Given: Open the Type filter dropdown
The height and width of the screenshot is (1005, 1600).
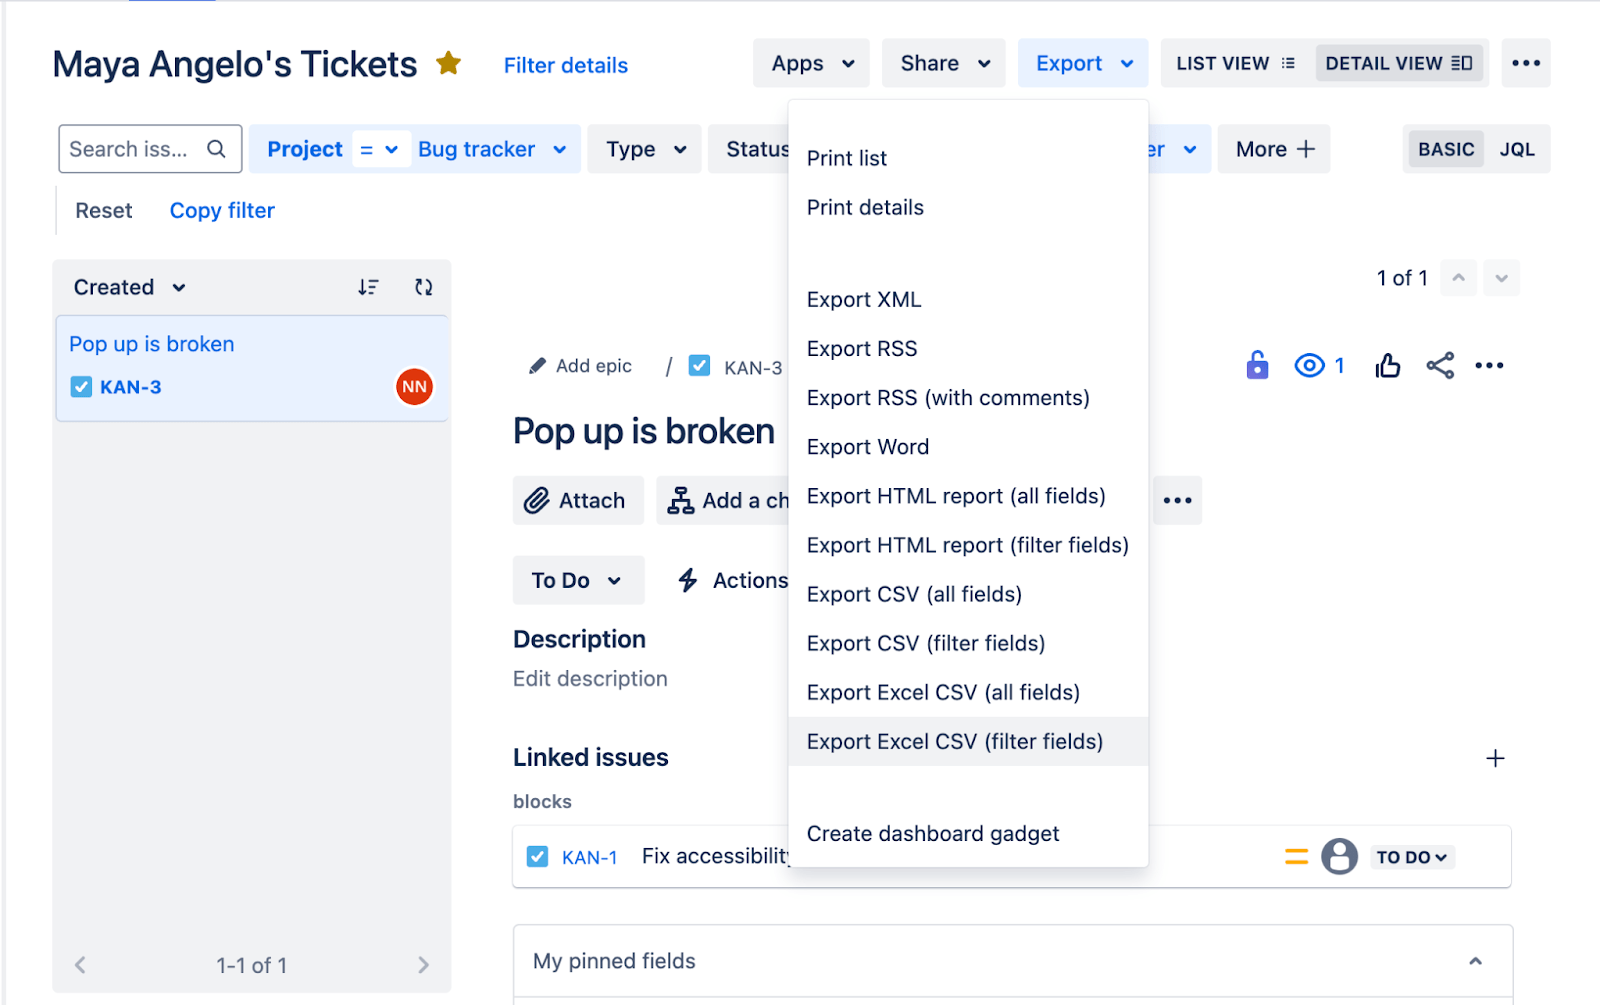Looking at the screenshot, I should tap(644, 148).
